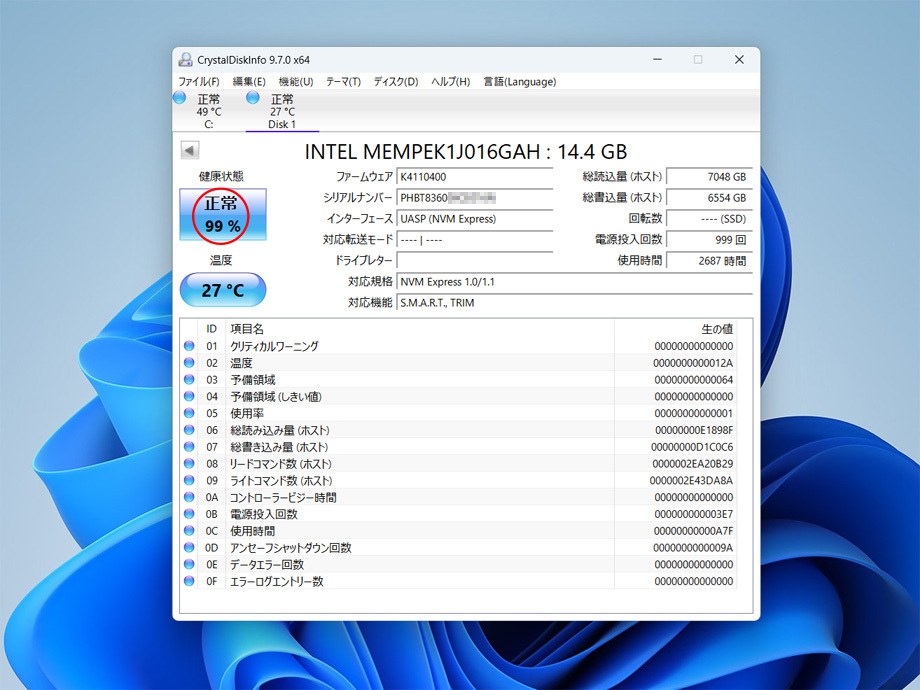
Task: Click the serial number field PHBT8360
Action: pos(475,198)
